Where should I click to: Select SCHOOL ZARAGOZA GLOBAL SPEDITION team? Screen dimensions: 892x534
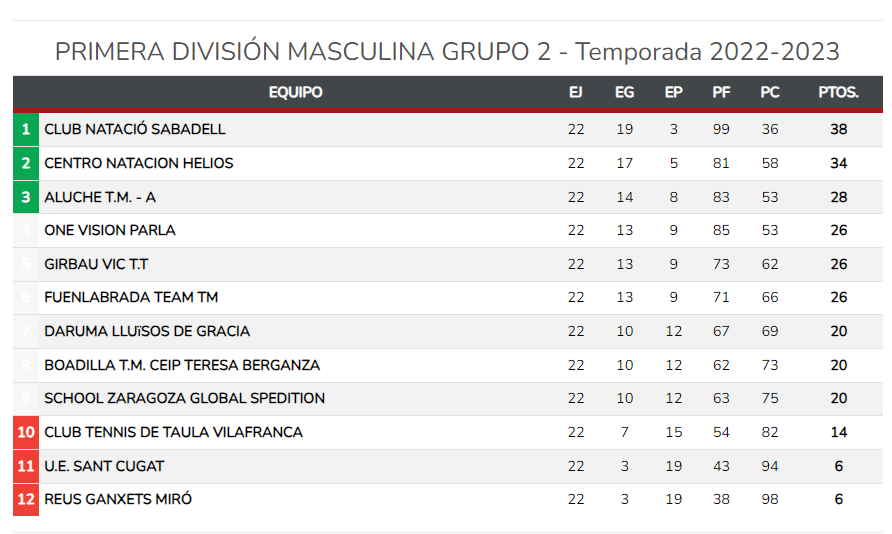point(185,398)
